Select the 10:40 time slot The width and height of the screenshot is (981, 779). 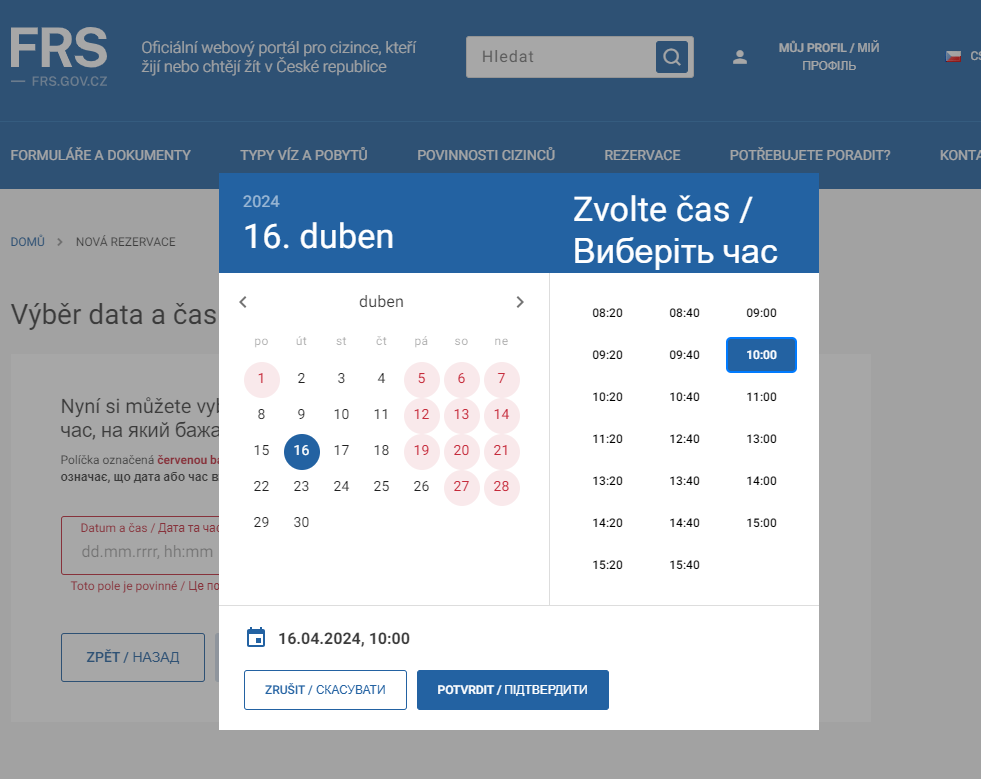(x=684, y=397)
